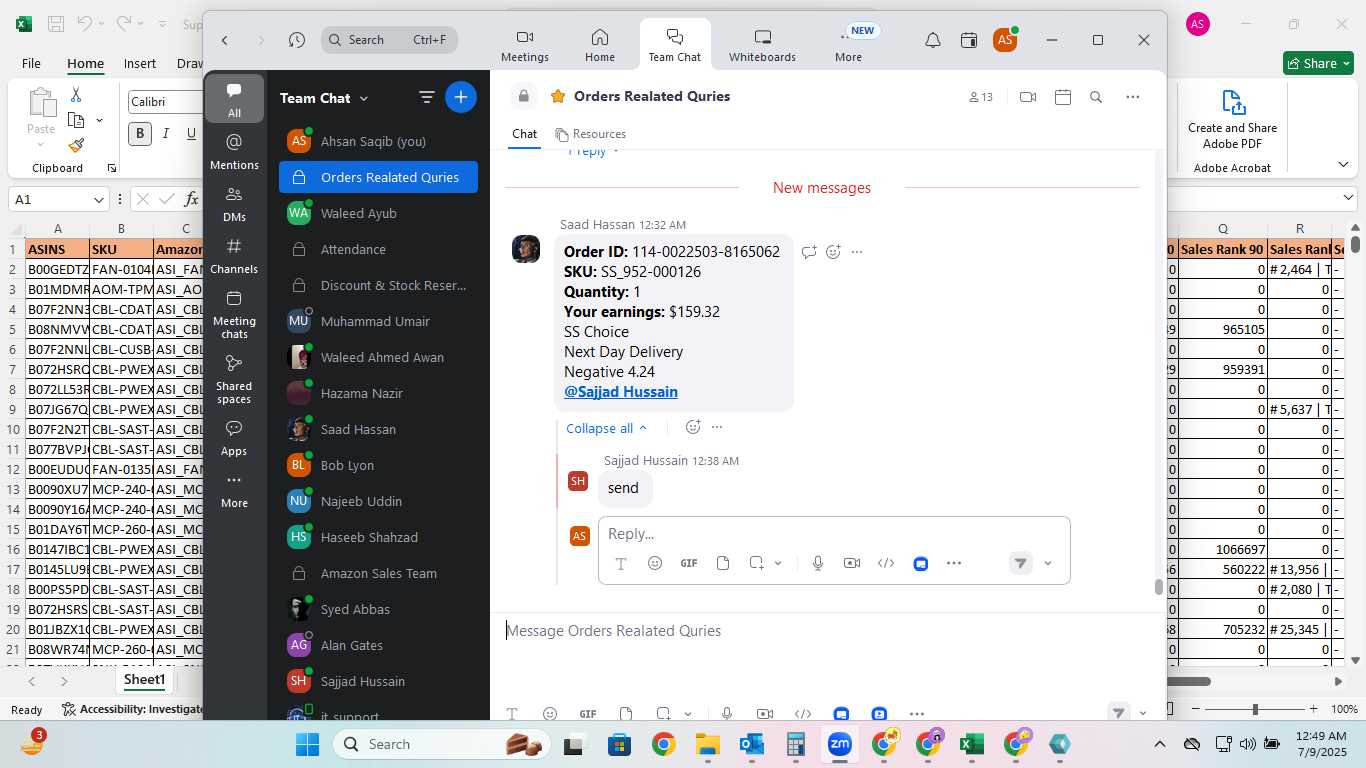Open Channels in Zoom sidebar

pyautogui.click(x=234, y=255)
